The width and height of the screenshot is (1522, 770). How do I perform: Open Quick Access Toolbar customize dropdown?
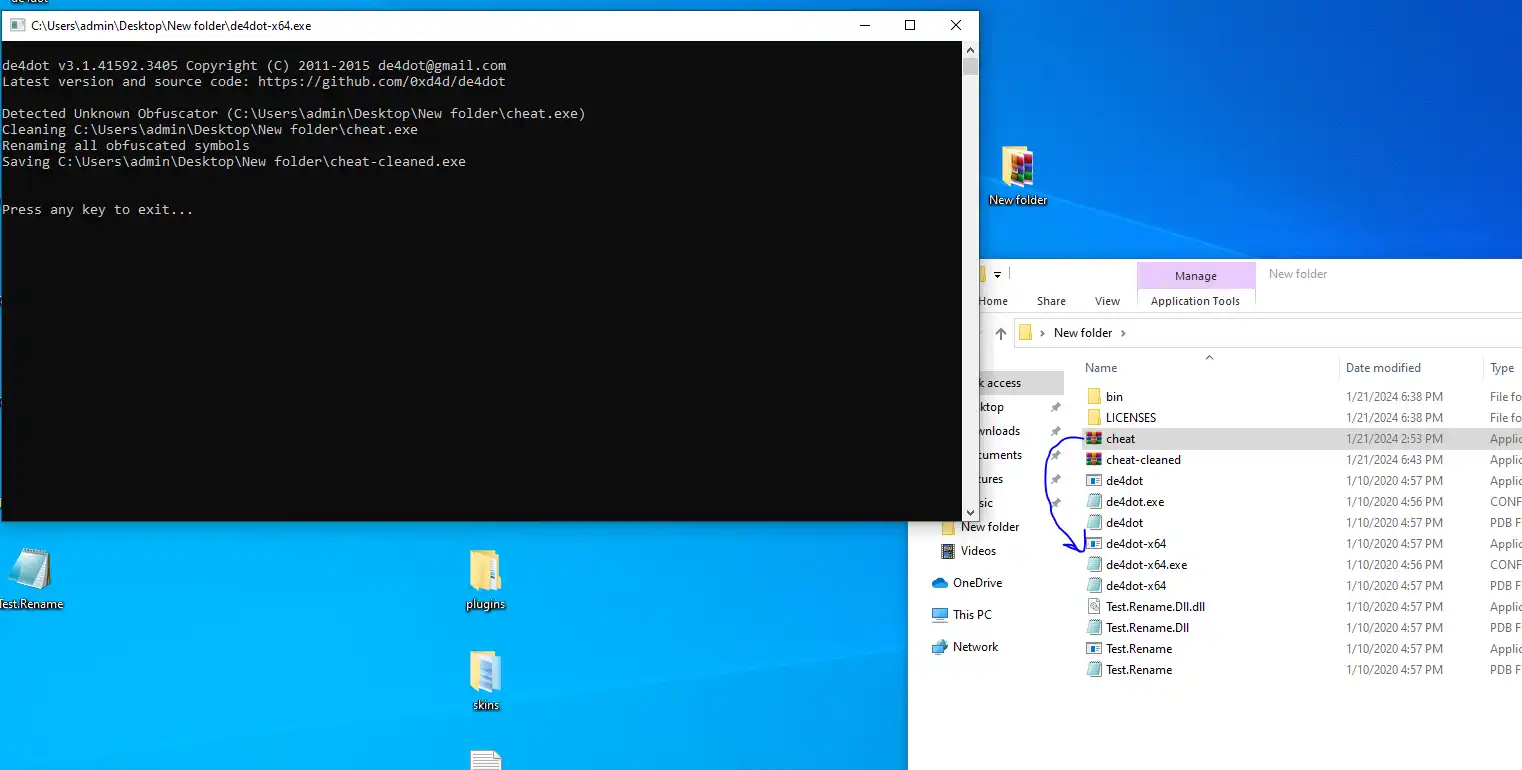click(999, 274)
